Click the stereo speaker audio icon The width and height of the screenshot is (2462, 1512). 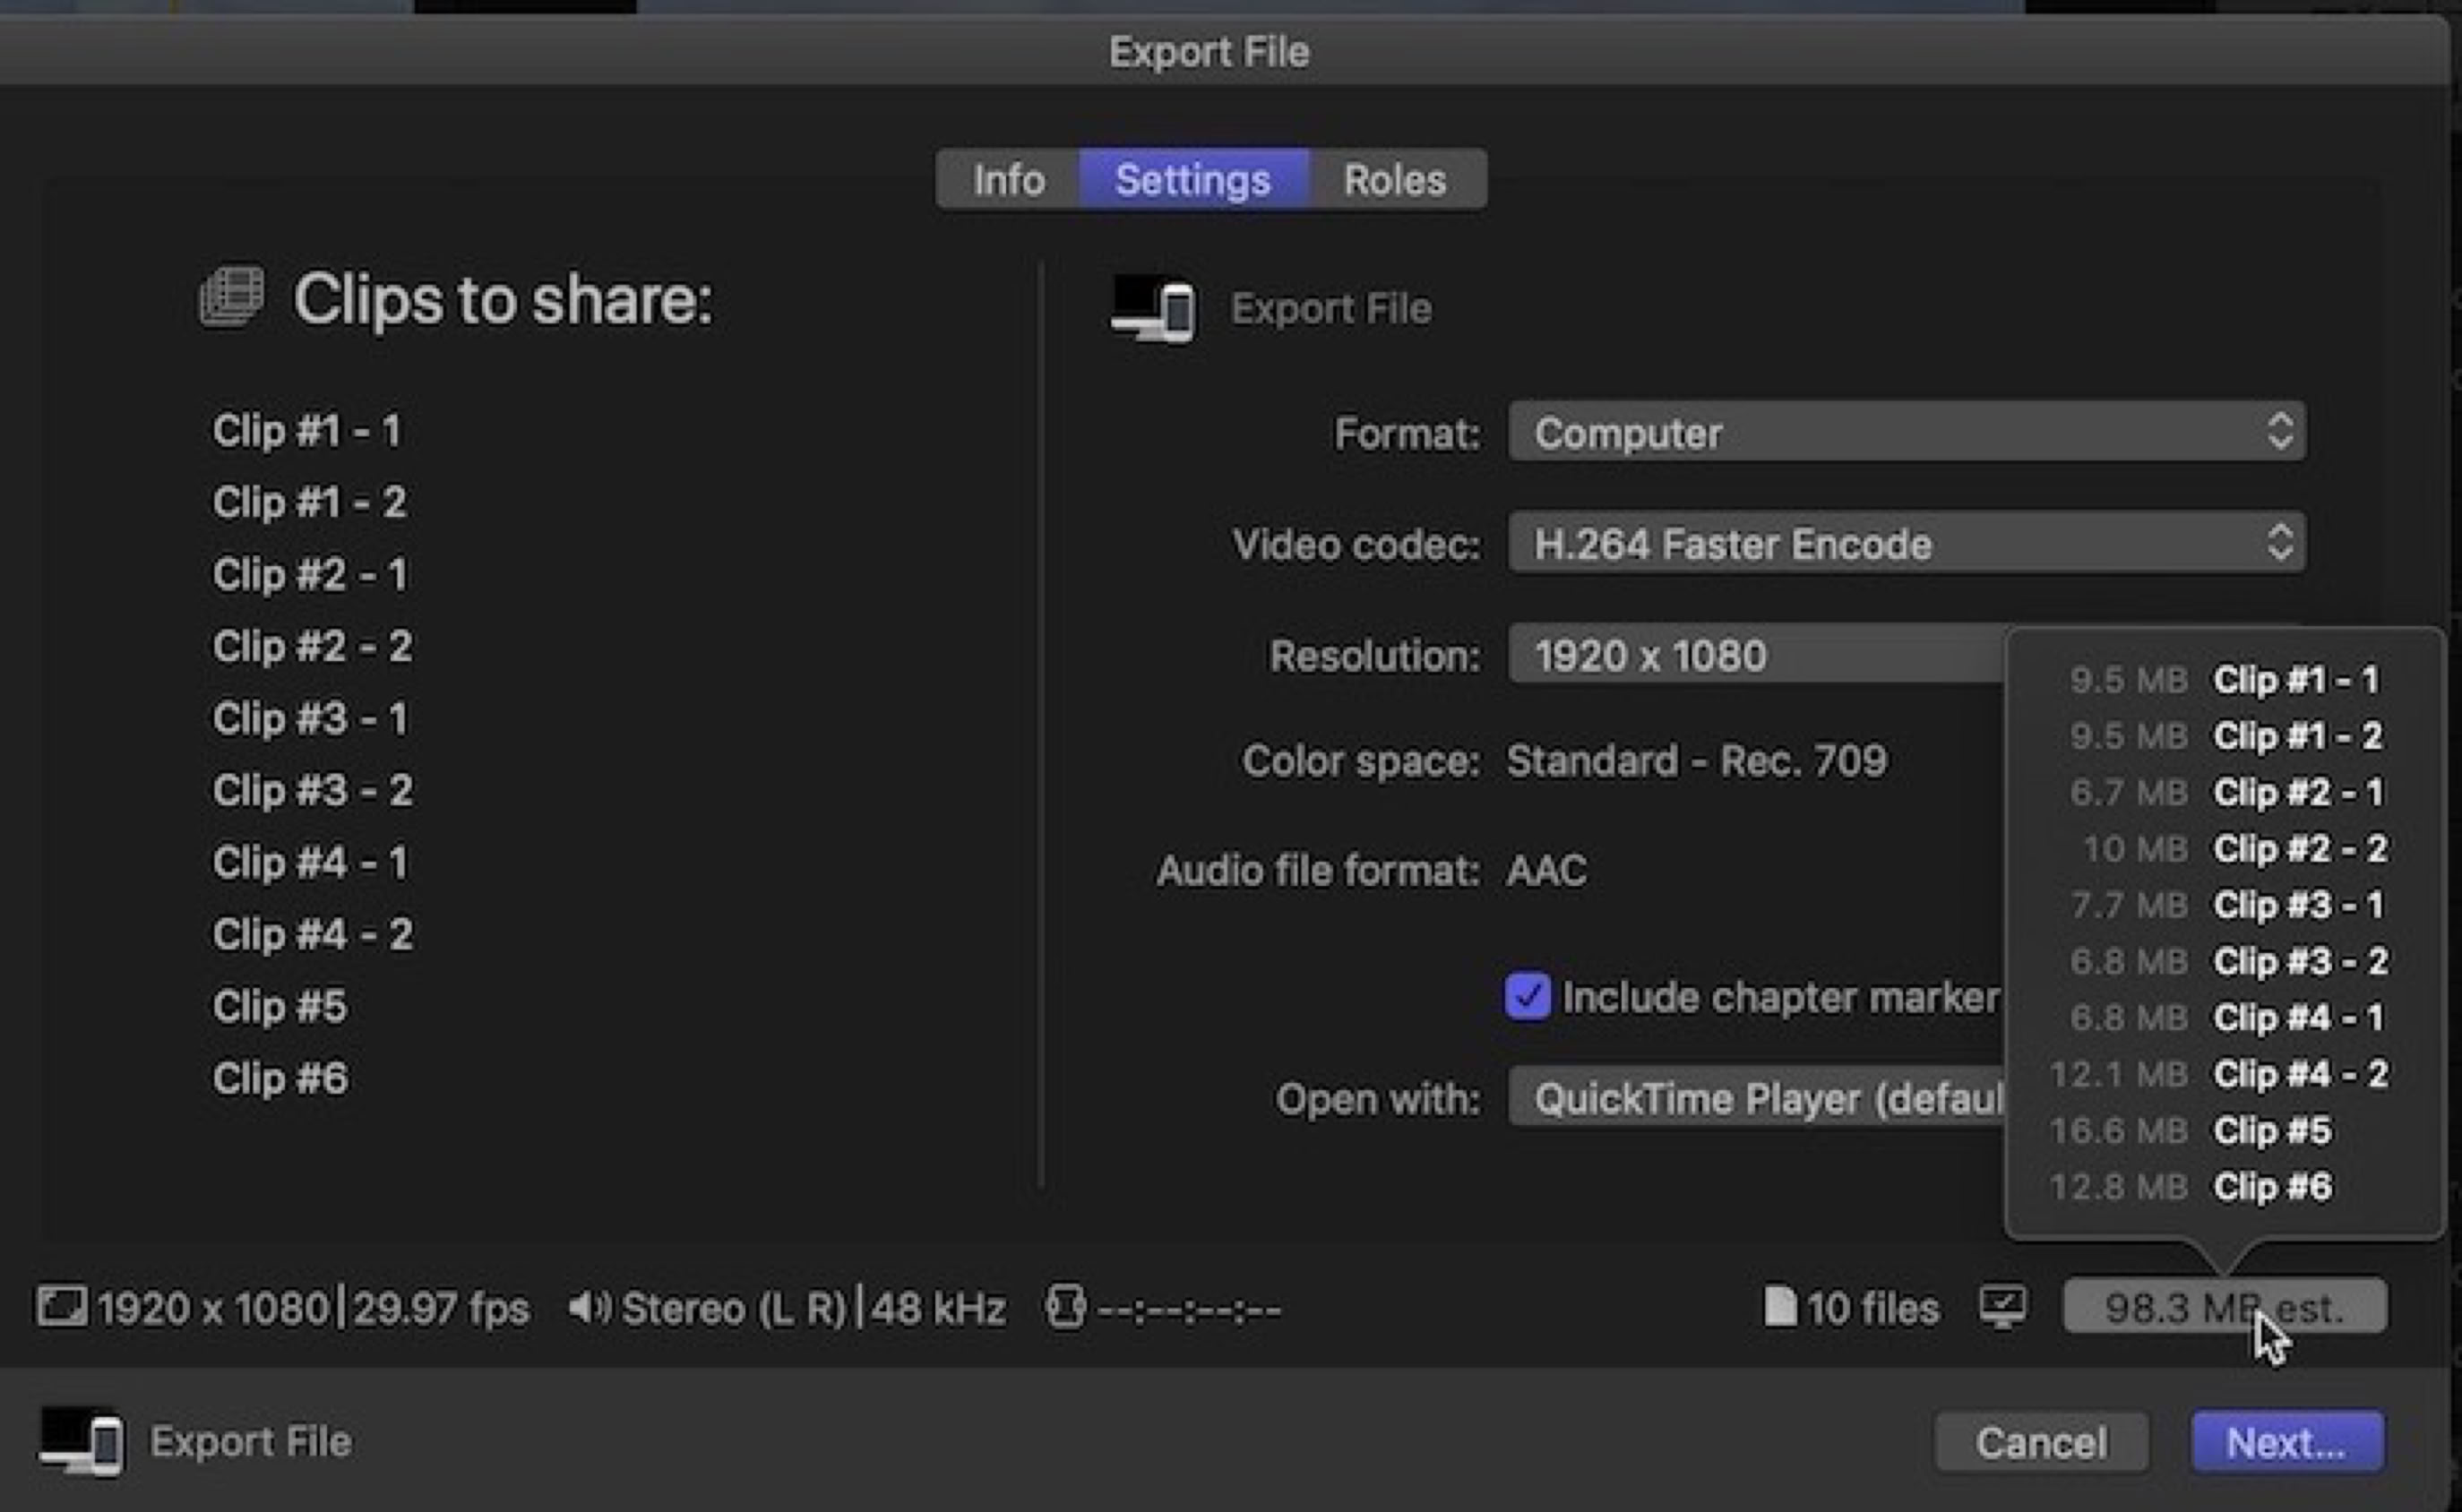(589, 1307)
